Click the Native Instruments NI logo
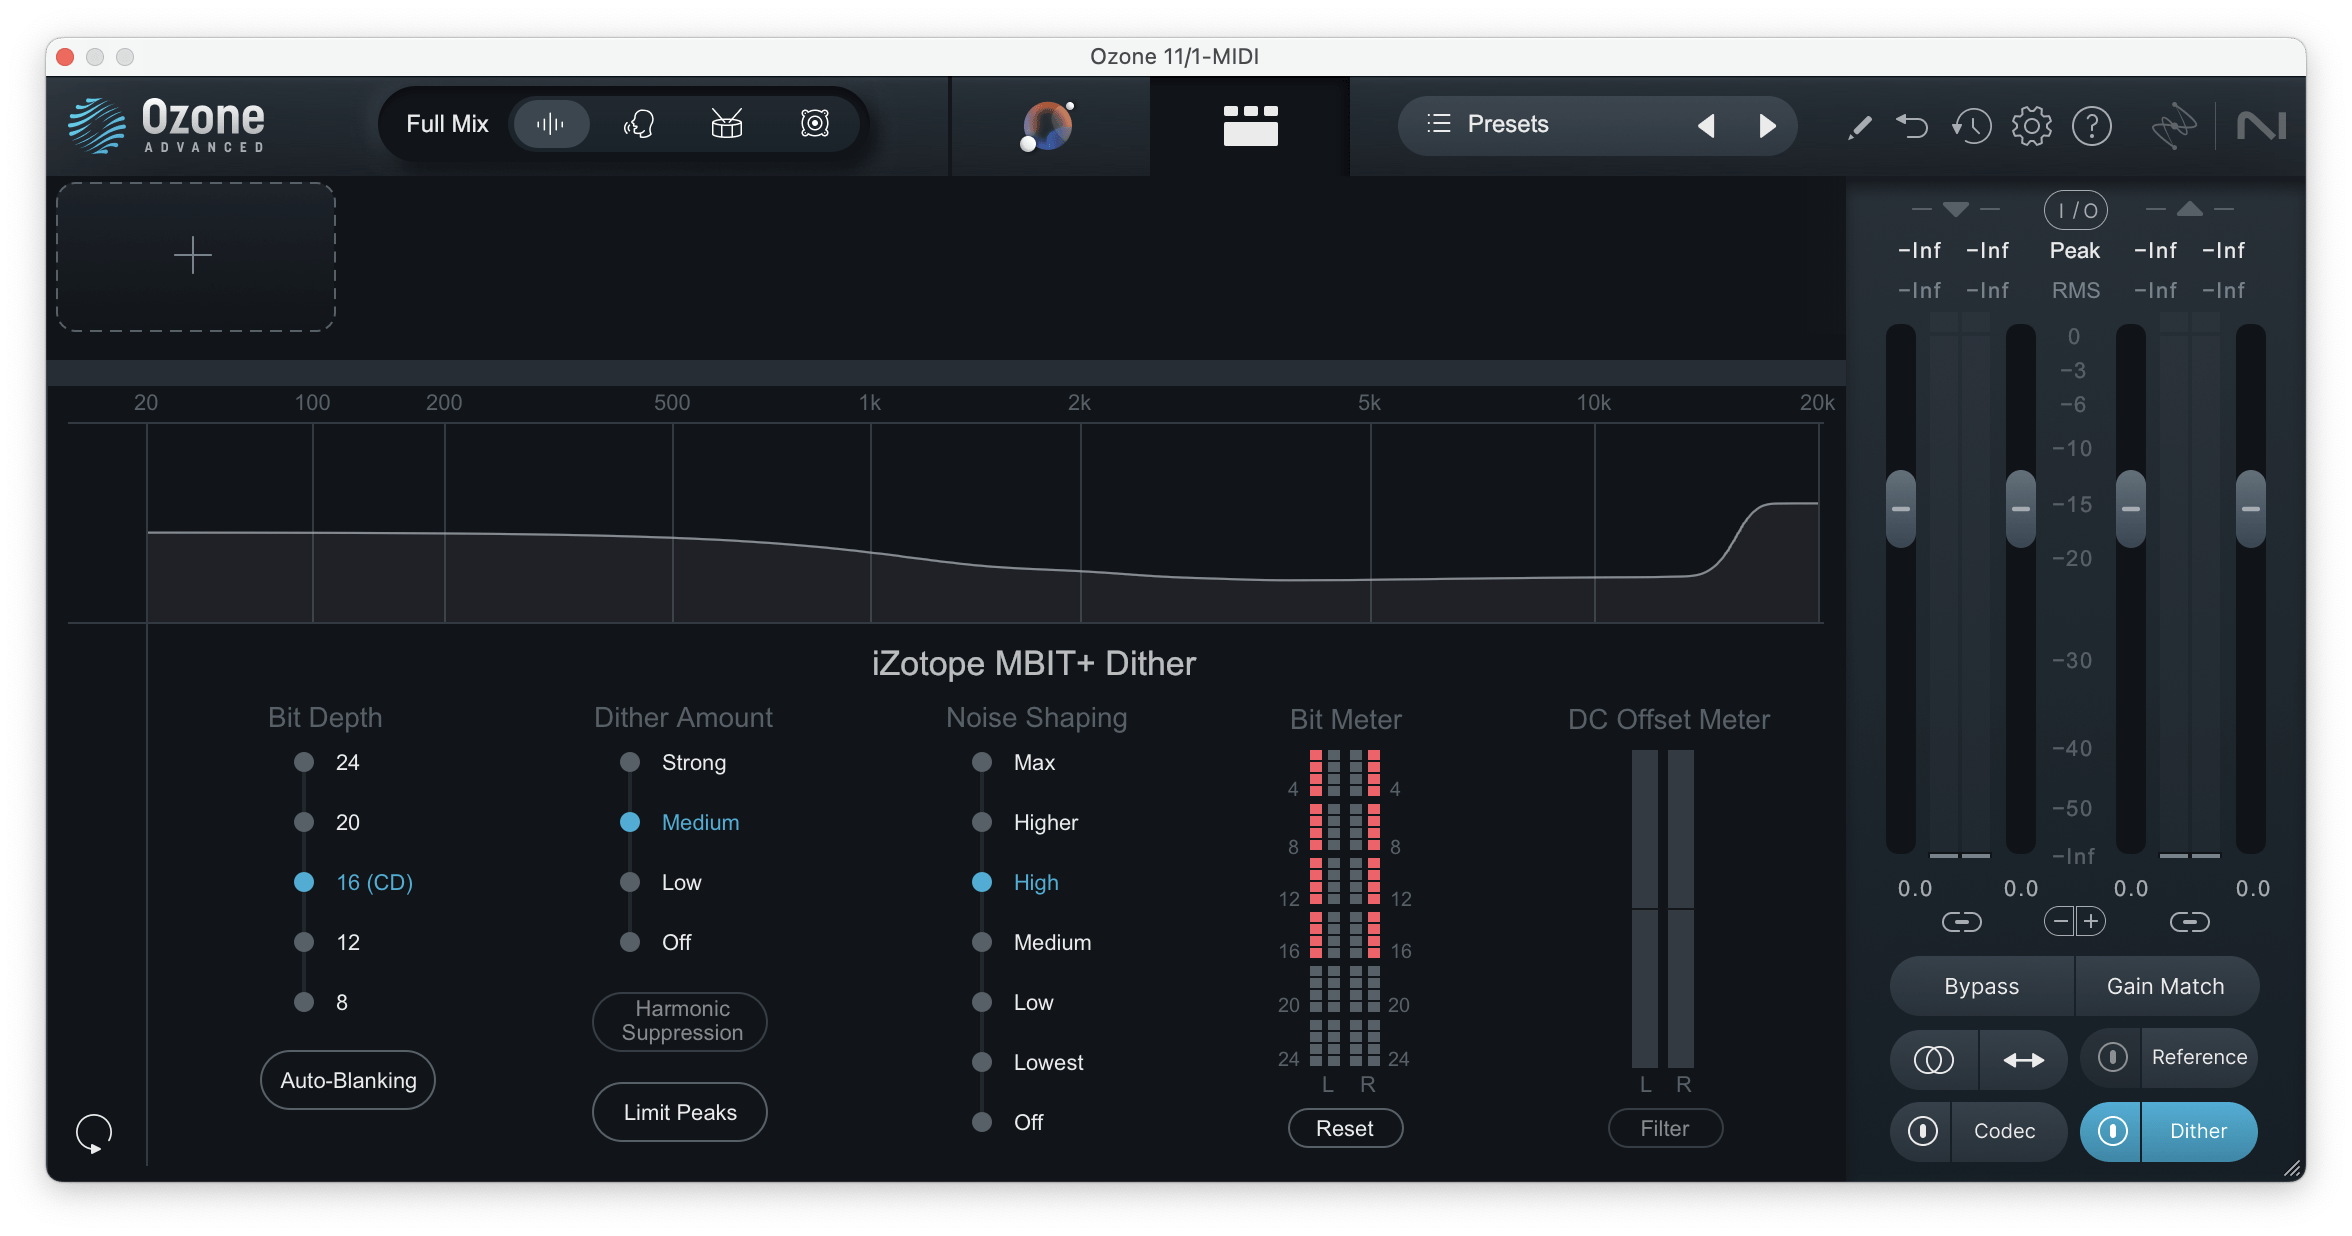This screenshot has height=1236, width=2352. click(2261, 126)
